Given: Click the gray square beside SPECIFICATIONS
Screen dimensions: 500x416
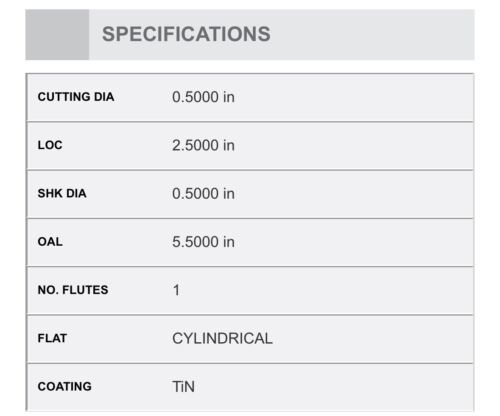Looking at the screenshot, I should point(57,35).
